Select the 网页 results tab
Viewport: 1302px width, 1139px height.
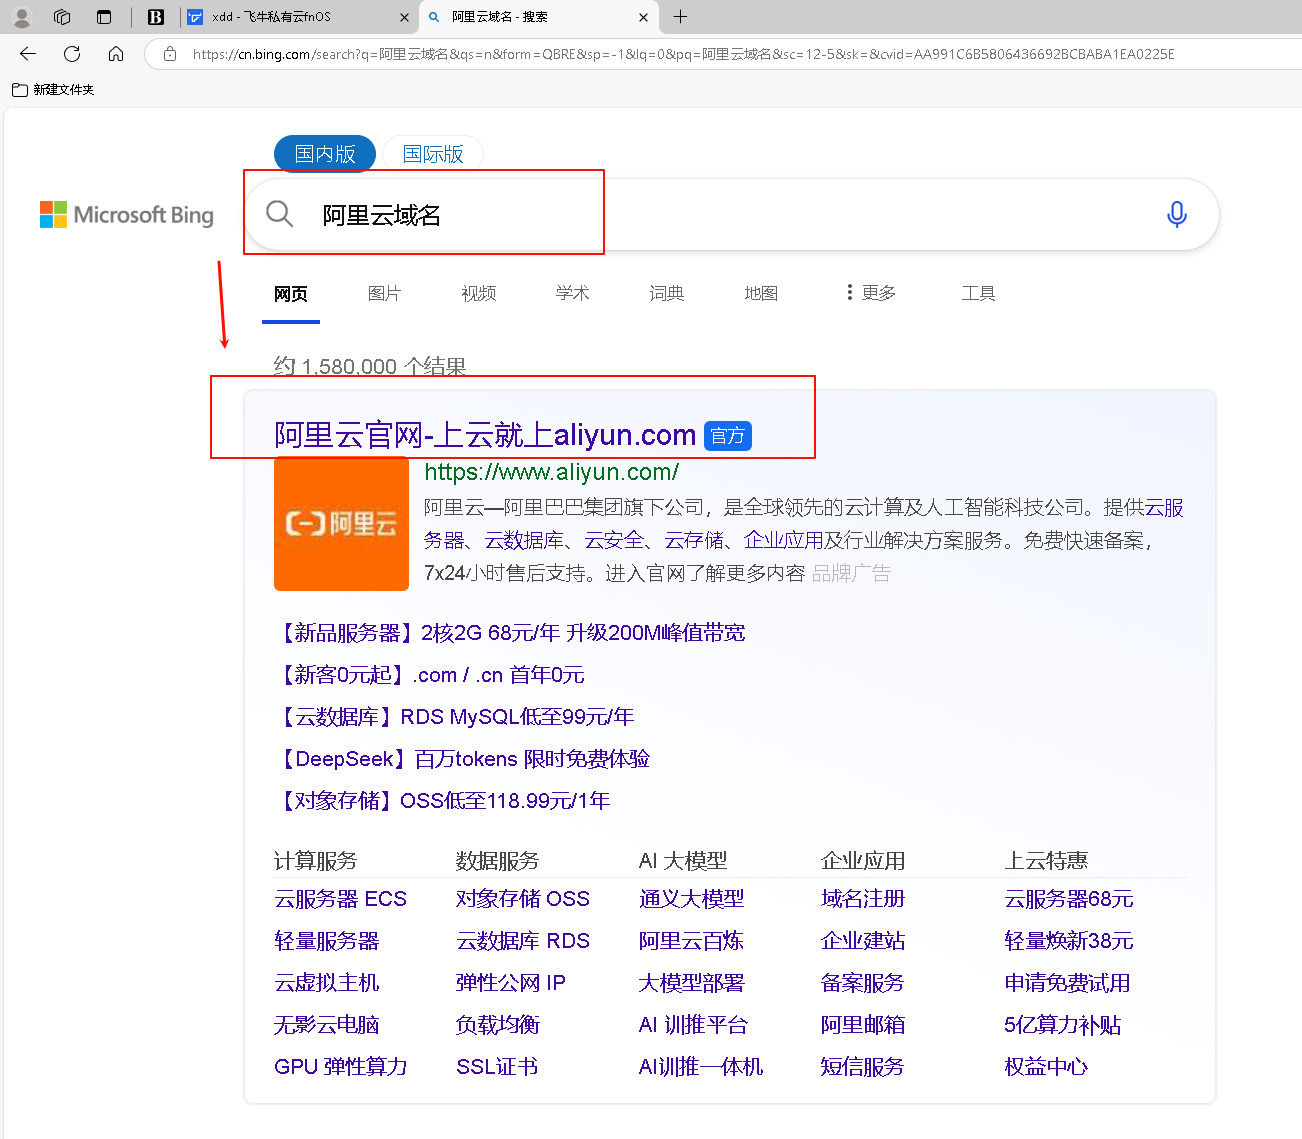coord(291,294)
